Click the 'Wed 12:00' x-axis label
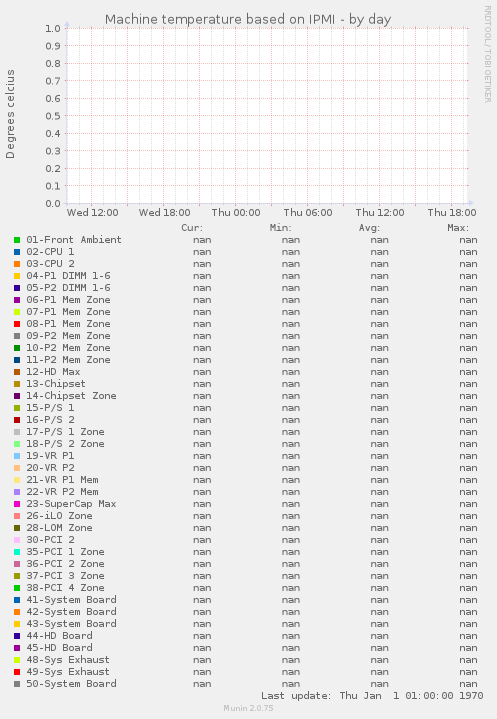Screen dimensions: 497x719 point(93,213)
